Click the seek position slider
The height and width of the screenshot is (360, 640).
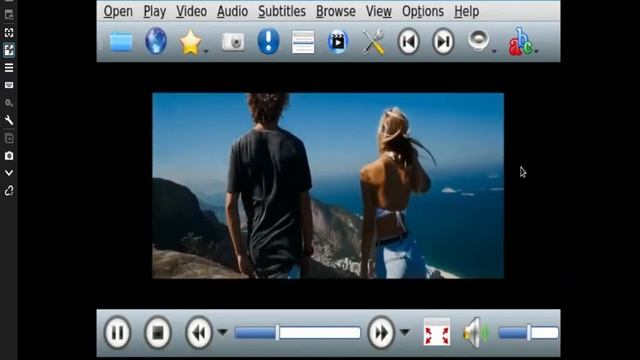[x=298, y=333]
